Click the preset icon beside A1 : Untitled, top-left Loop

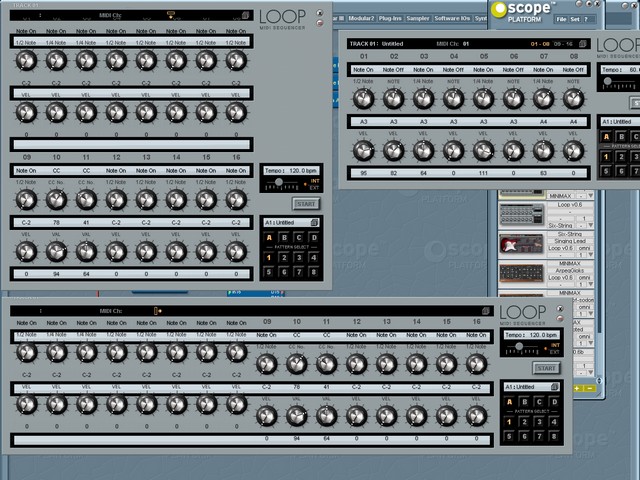(314, 222)
